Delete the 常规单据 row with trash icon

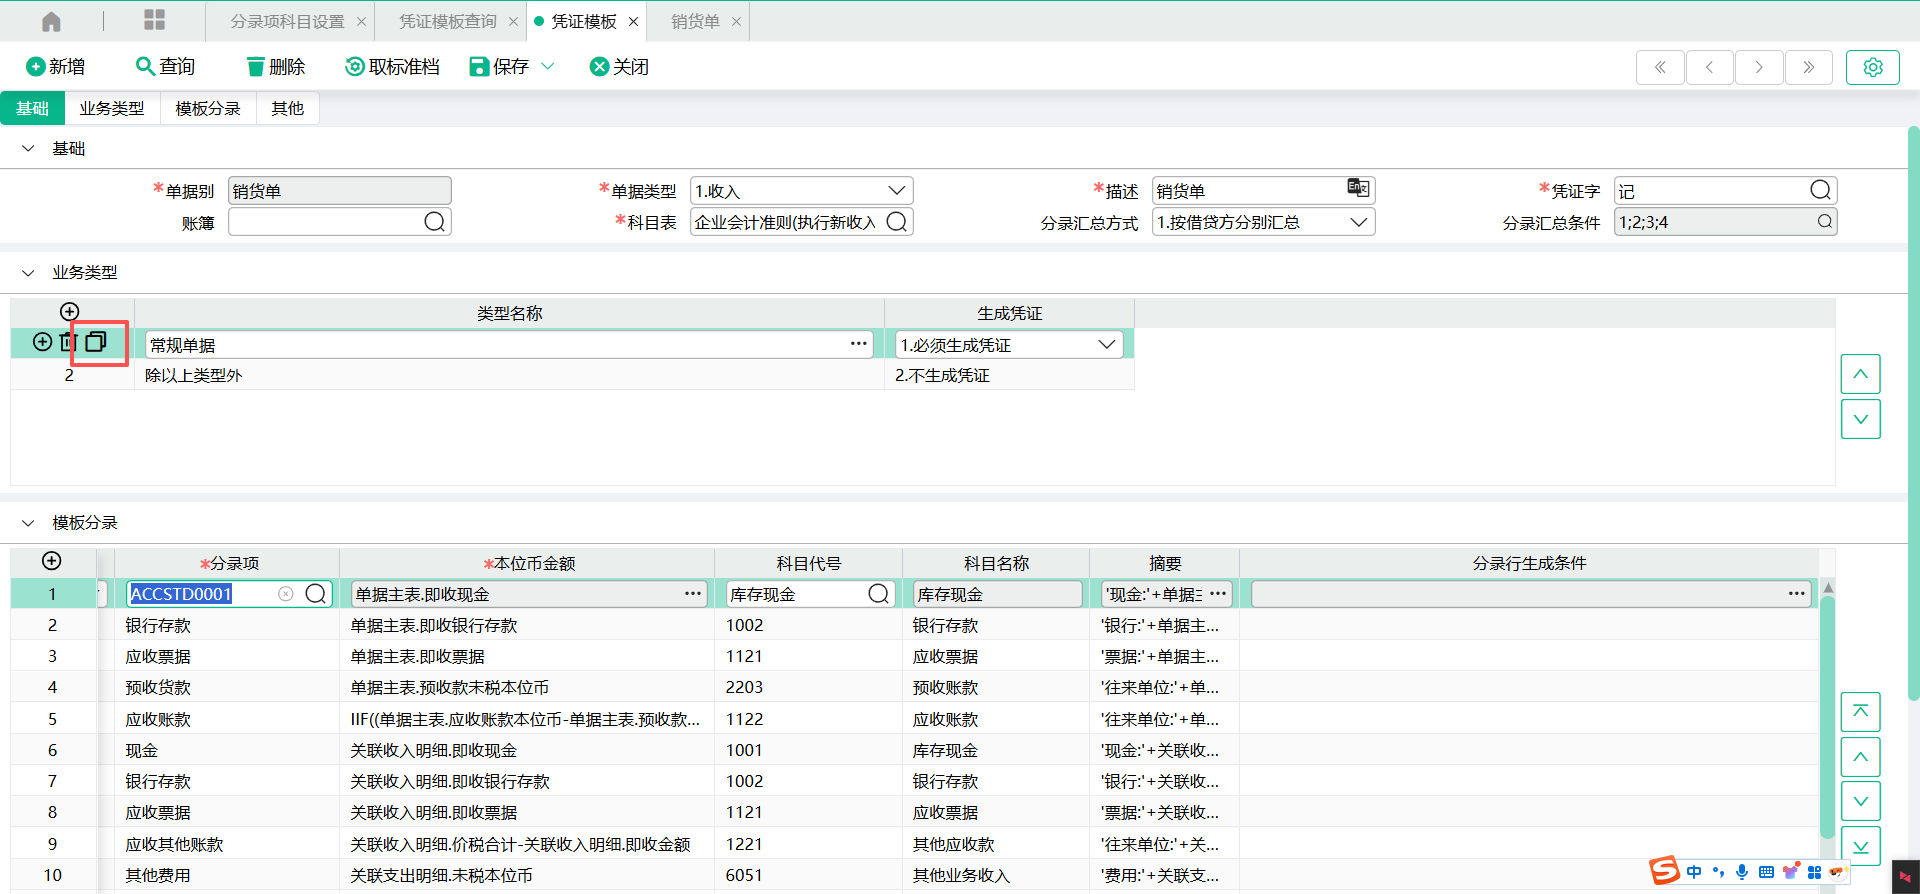point(68,342)
